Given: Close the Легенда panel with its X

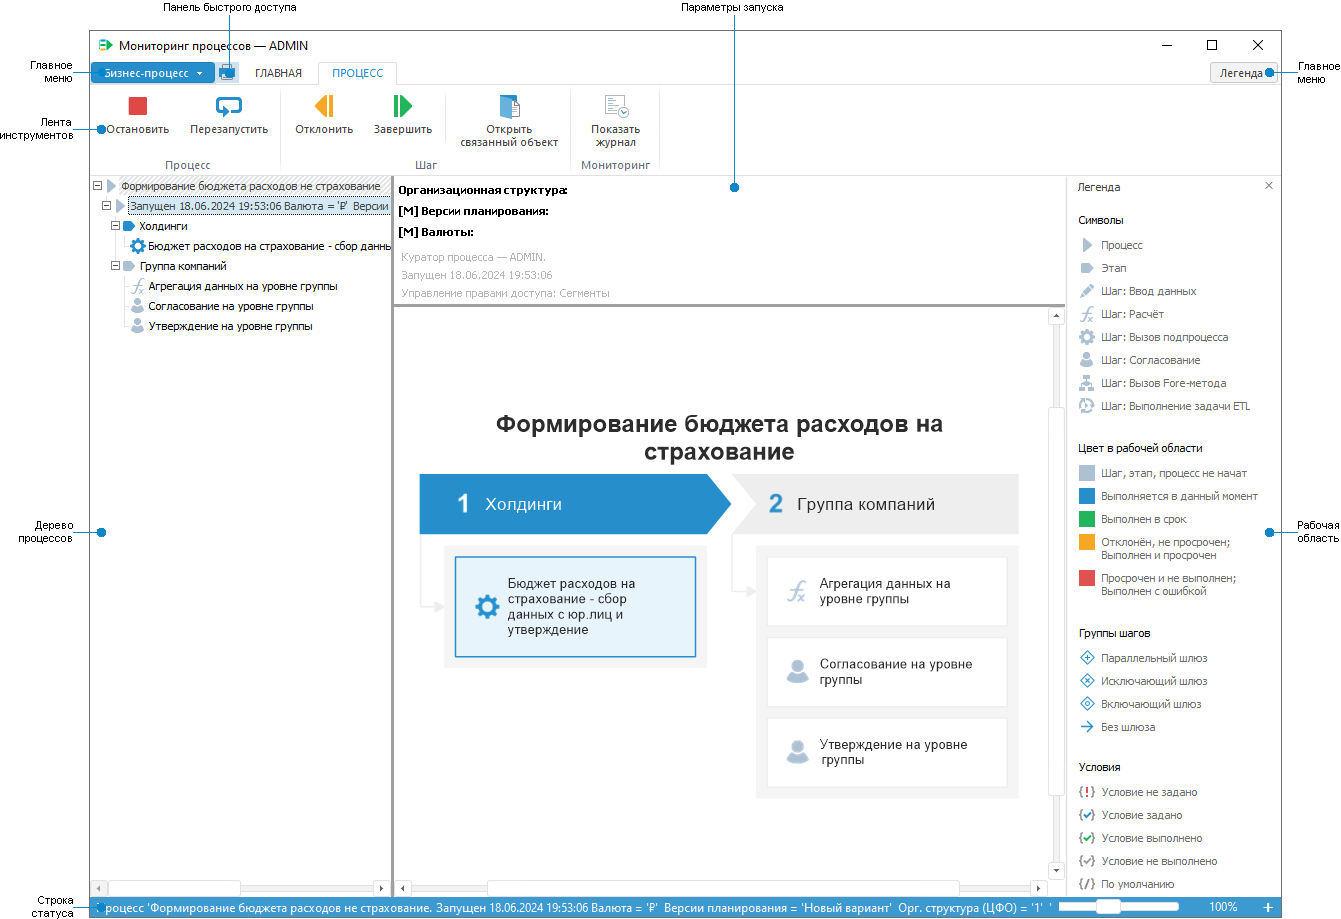Looking at the screenshot, I should click(1269, 185).
